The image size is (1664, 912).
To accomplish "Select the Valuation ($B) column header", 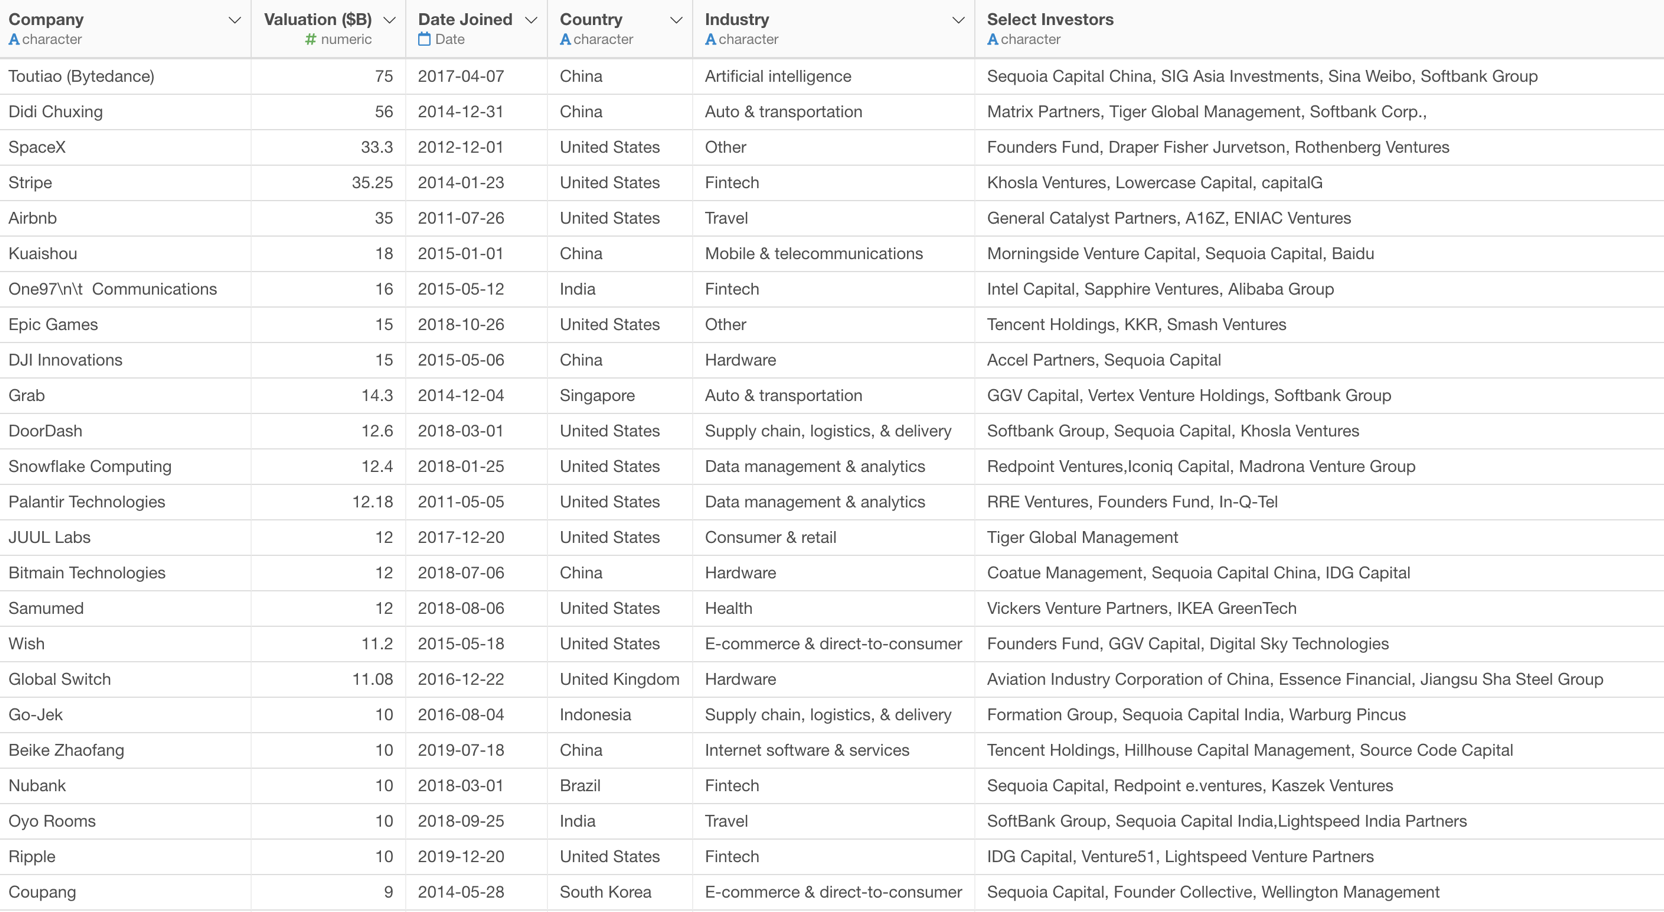I will point(328,28).
